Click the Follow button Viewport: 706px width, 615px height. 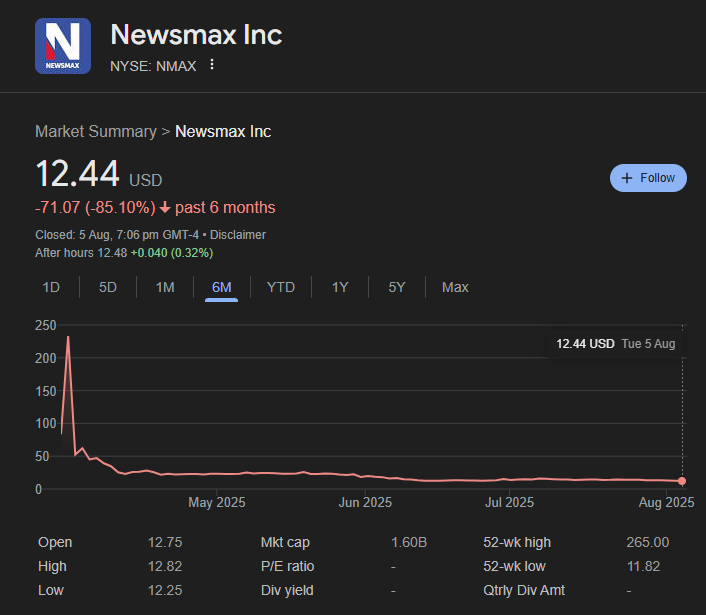coord(648,178)
